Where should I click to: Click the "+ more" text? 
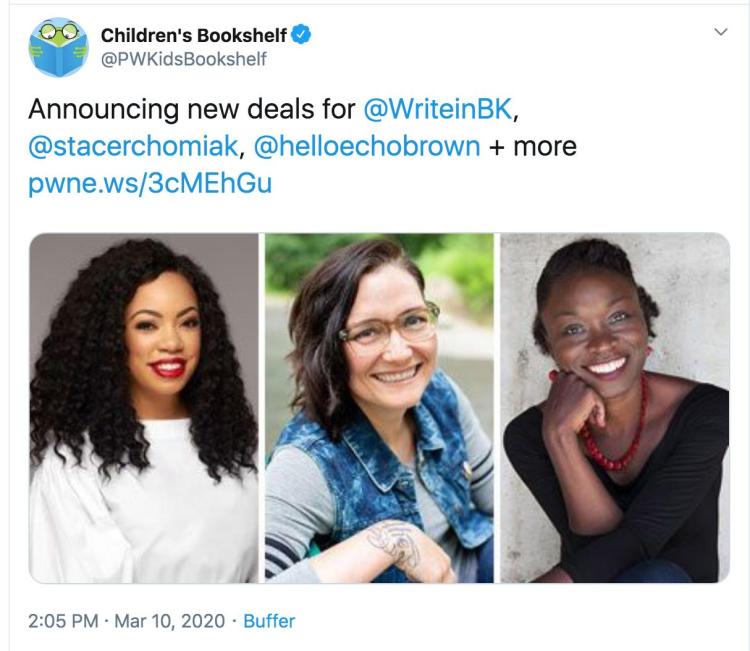coord(533,146)
